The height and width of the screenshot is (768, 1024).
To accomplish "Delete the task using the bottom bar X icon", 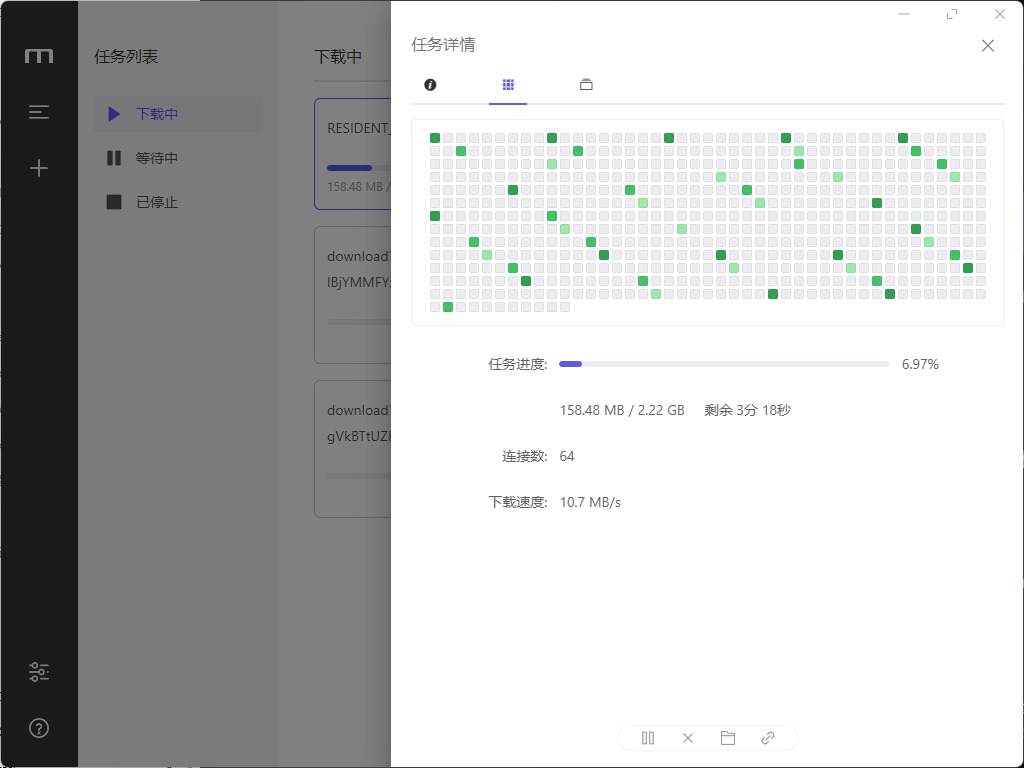I will click(x=688, y=738).
